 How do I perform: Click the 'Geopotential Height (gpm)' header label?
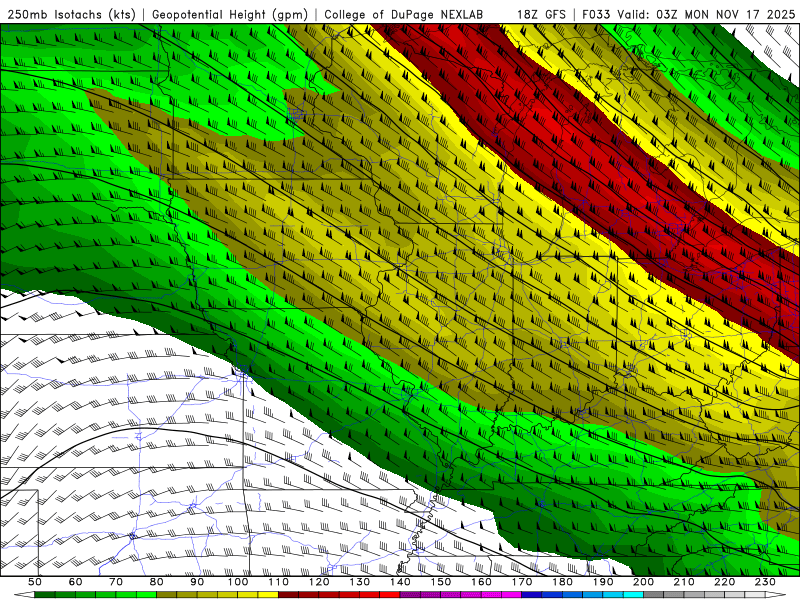[230, 14]
